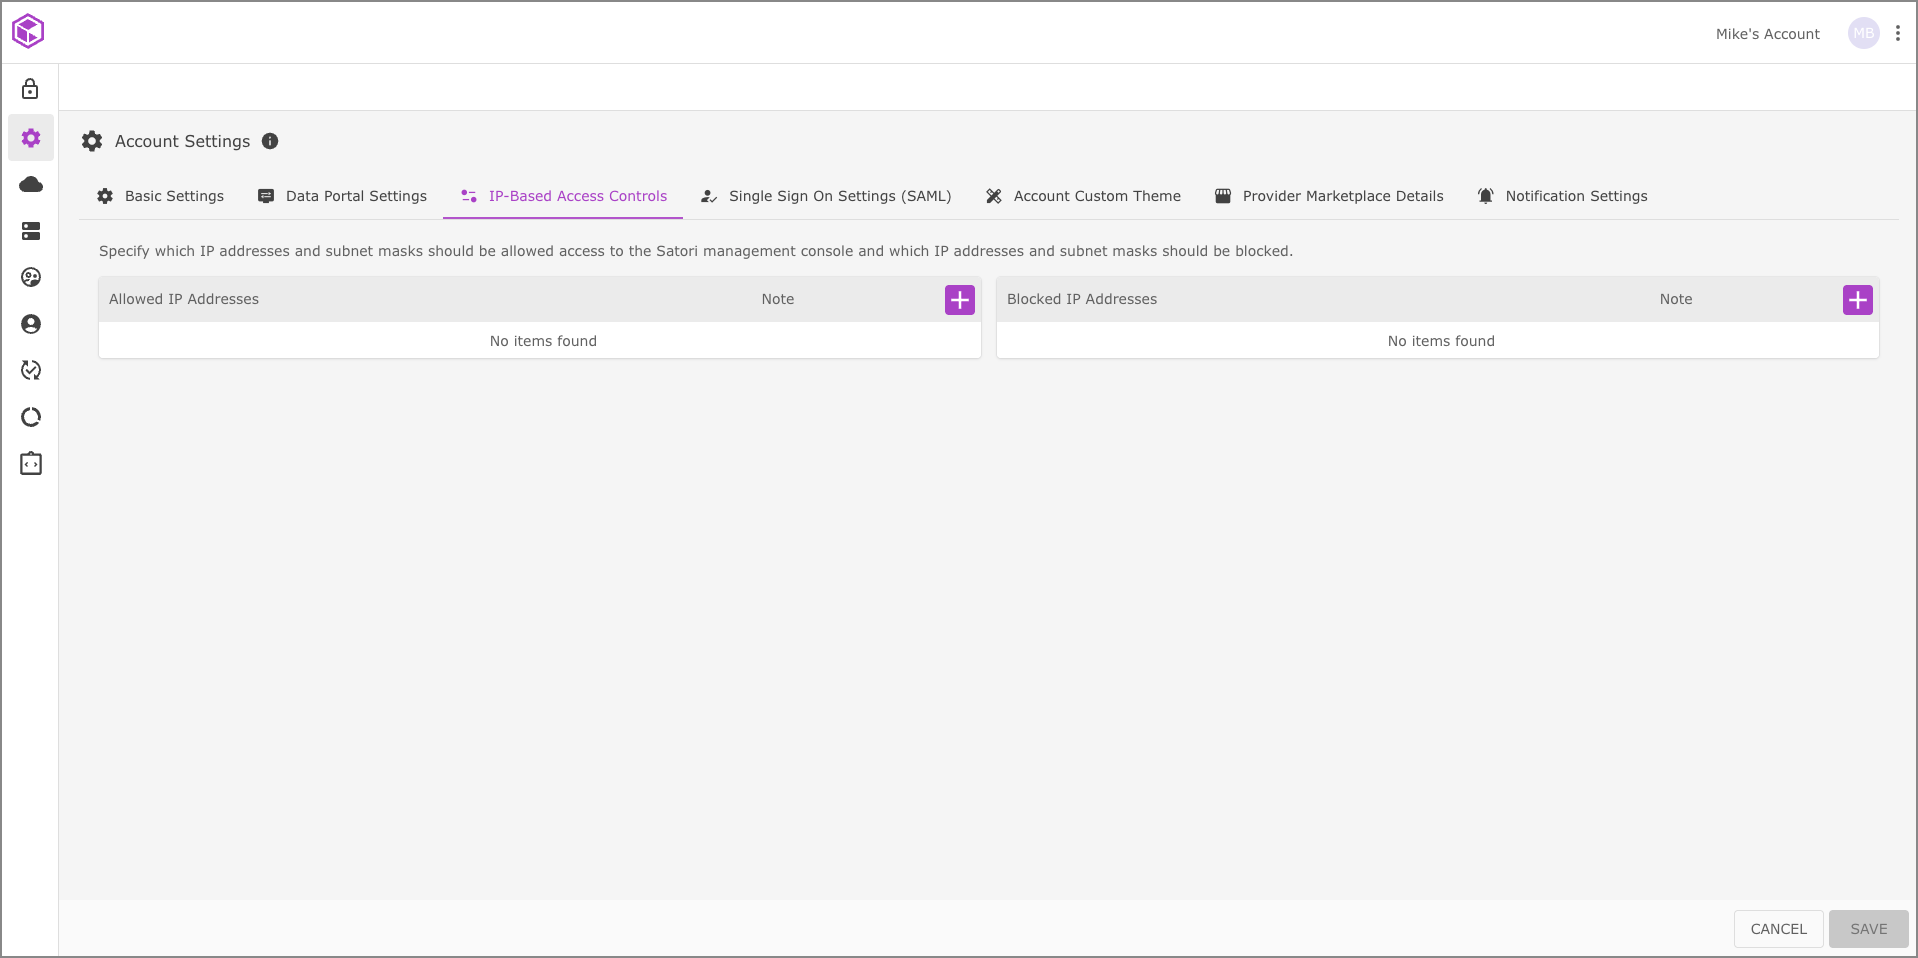This screenshot has width=1918, height=958.
Task: Click the Account Settings info icon
Action: pyautogui.click(x=270, y=141)
